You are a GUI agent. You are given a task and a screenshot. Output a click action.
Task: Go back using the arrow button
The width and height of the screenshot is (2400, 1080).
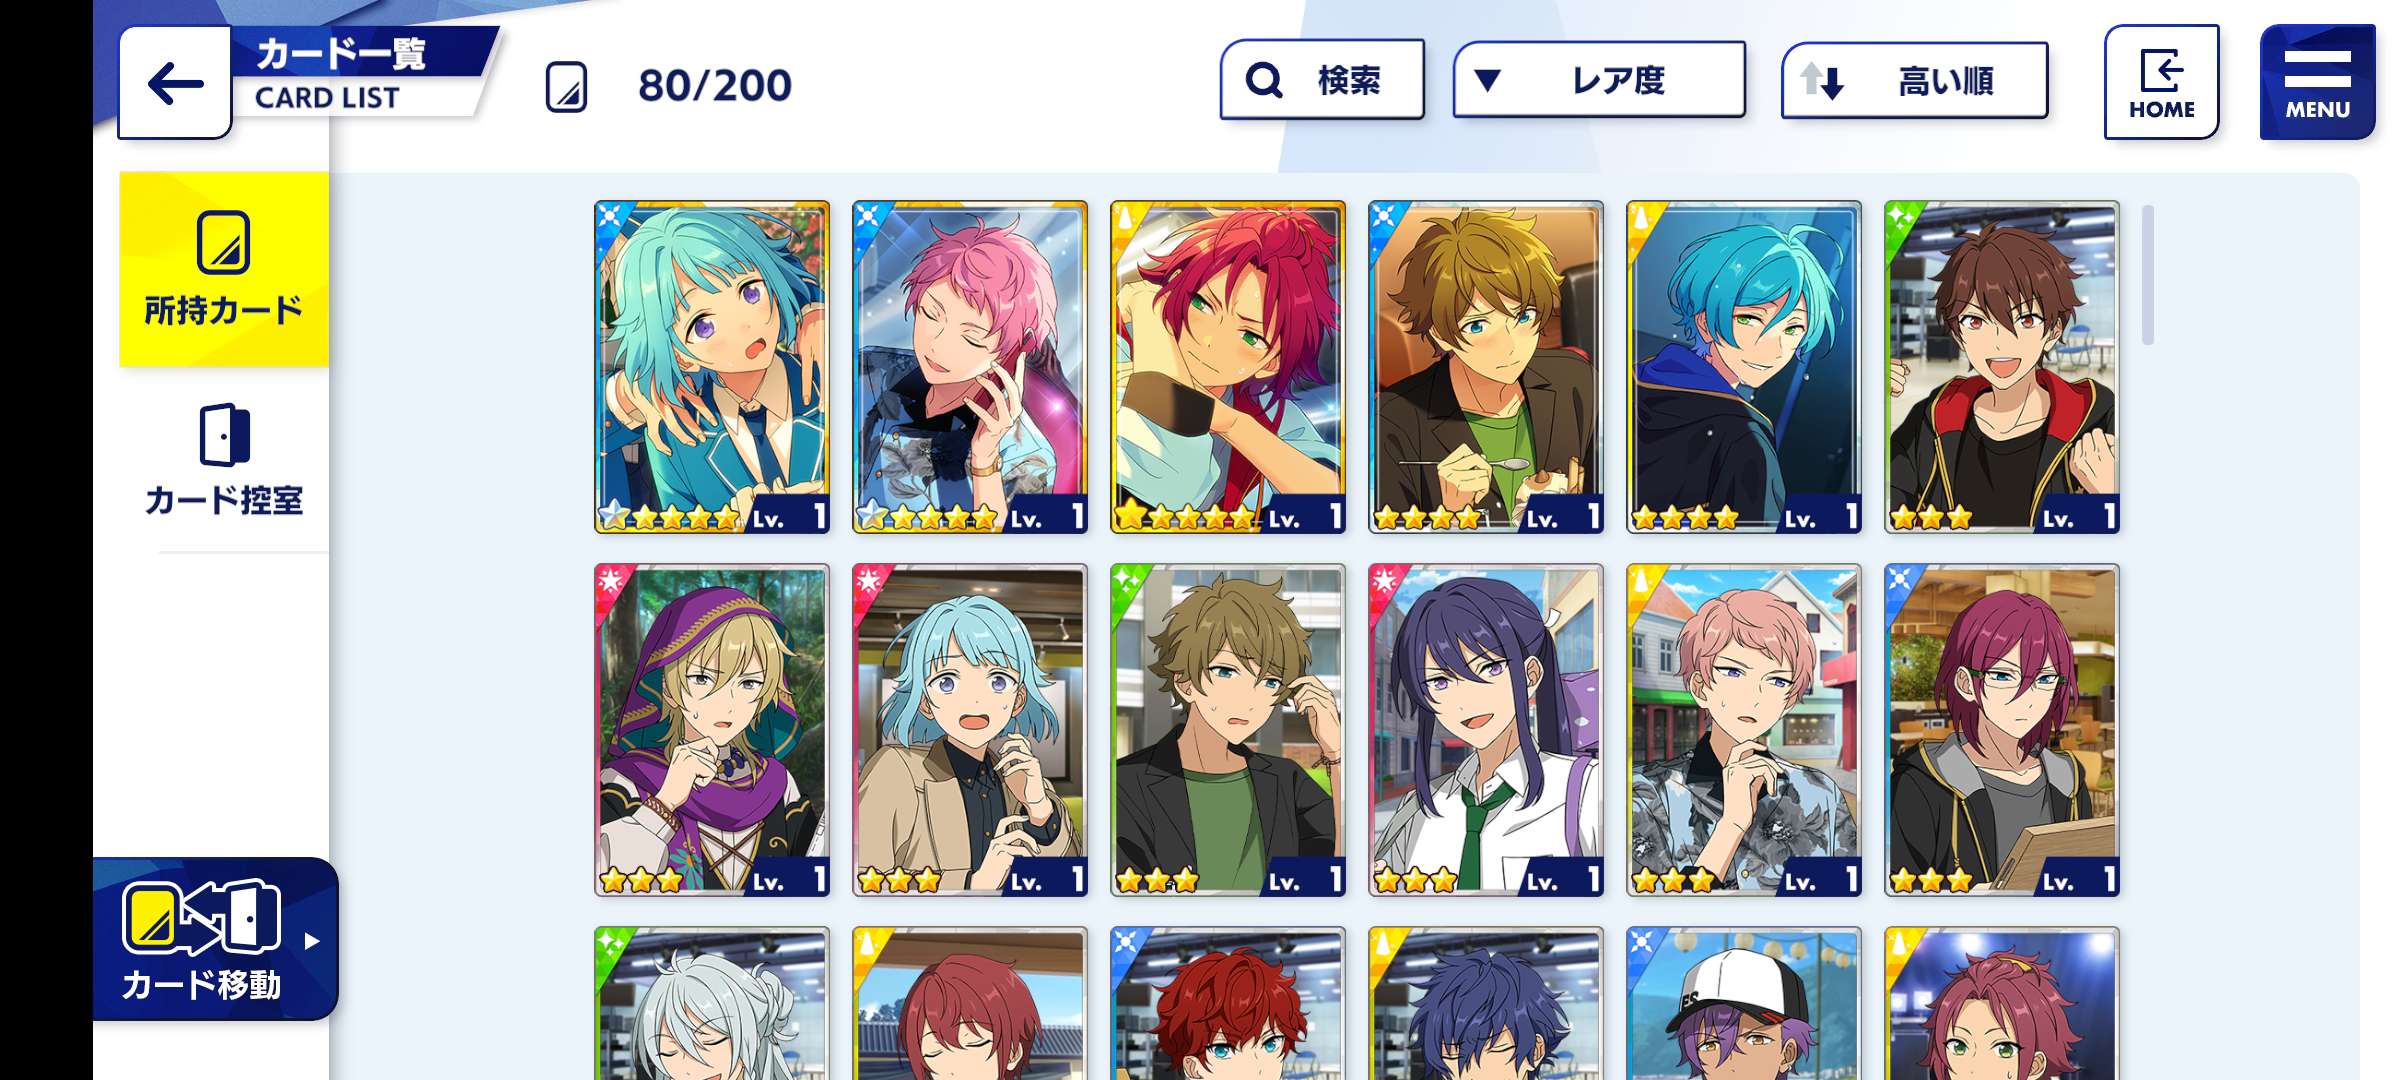pos(175,83)
